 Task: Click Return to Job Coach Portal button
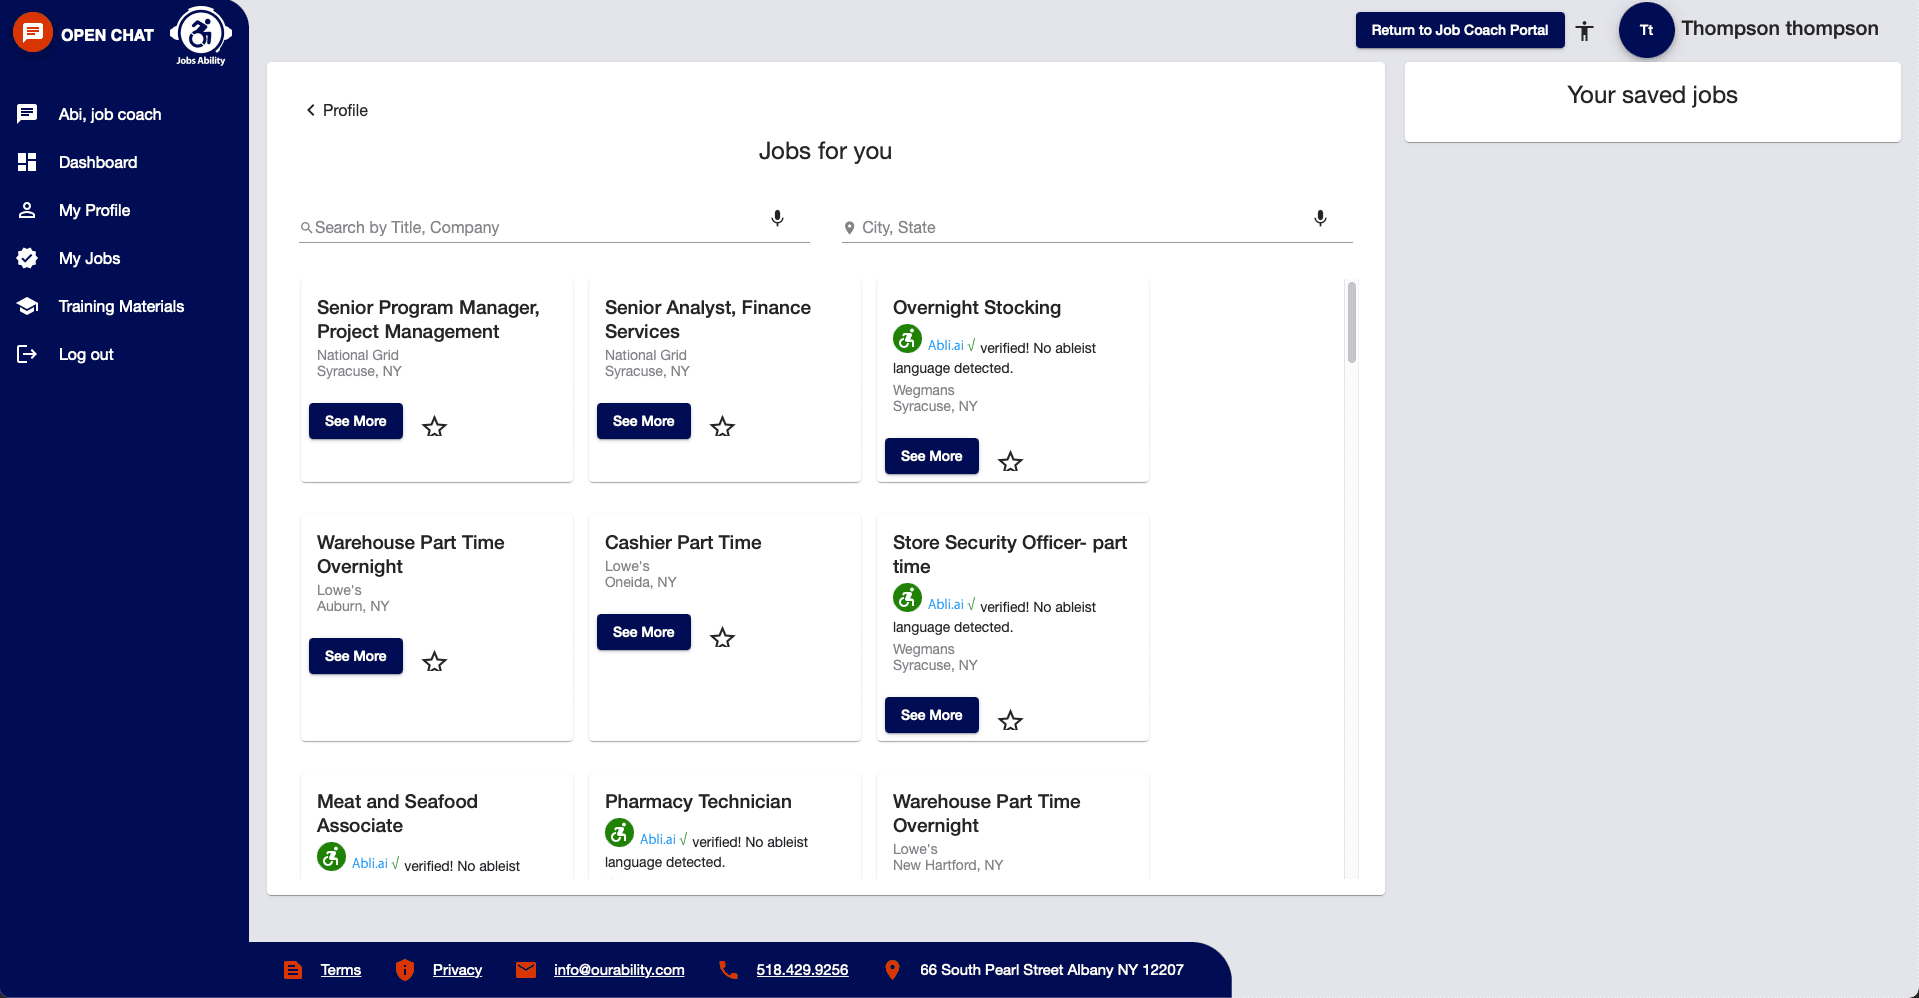1460,30
